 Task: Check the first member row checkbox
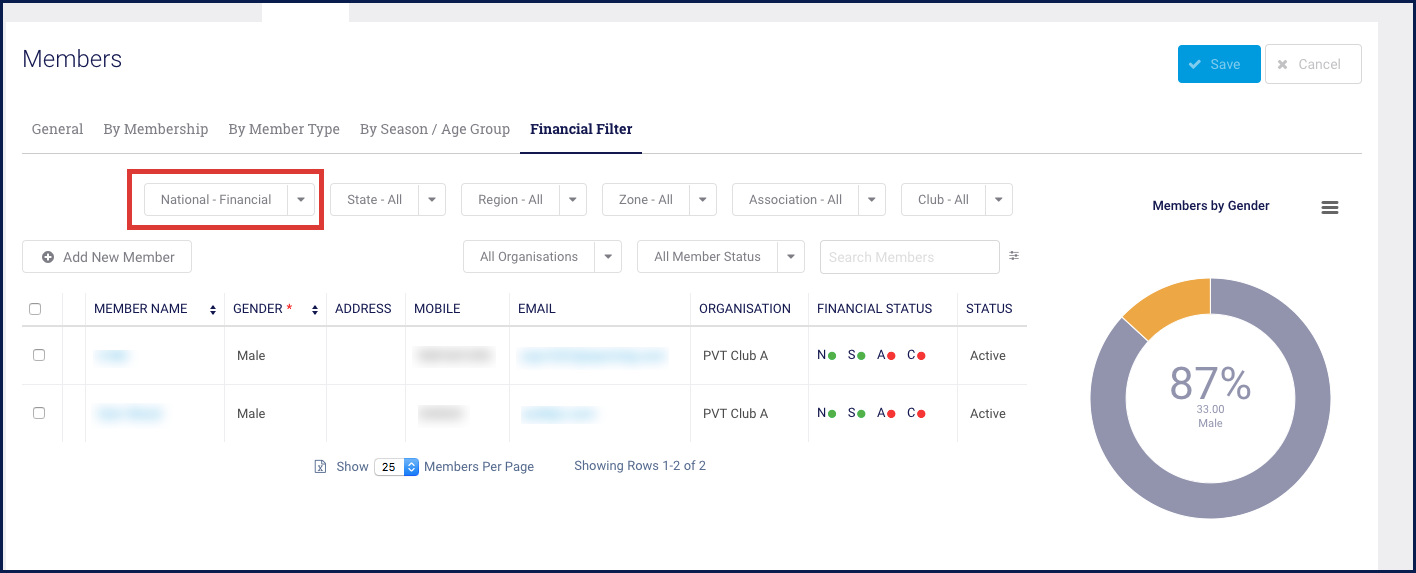coord(39,355)
